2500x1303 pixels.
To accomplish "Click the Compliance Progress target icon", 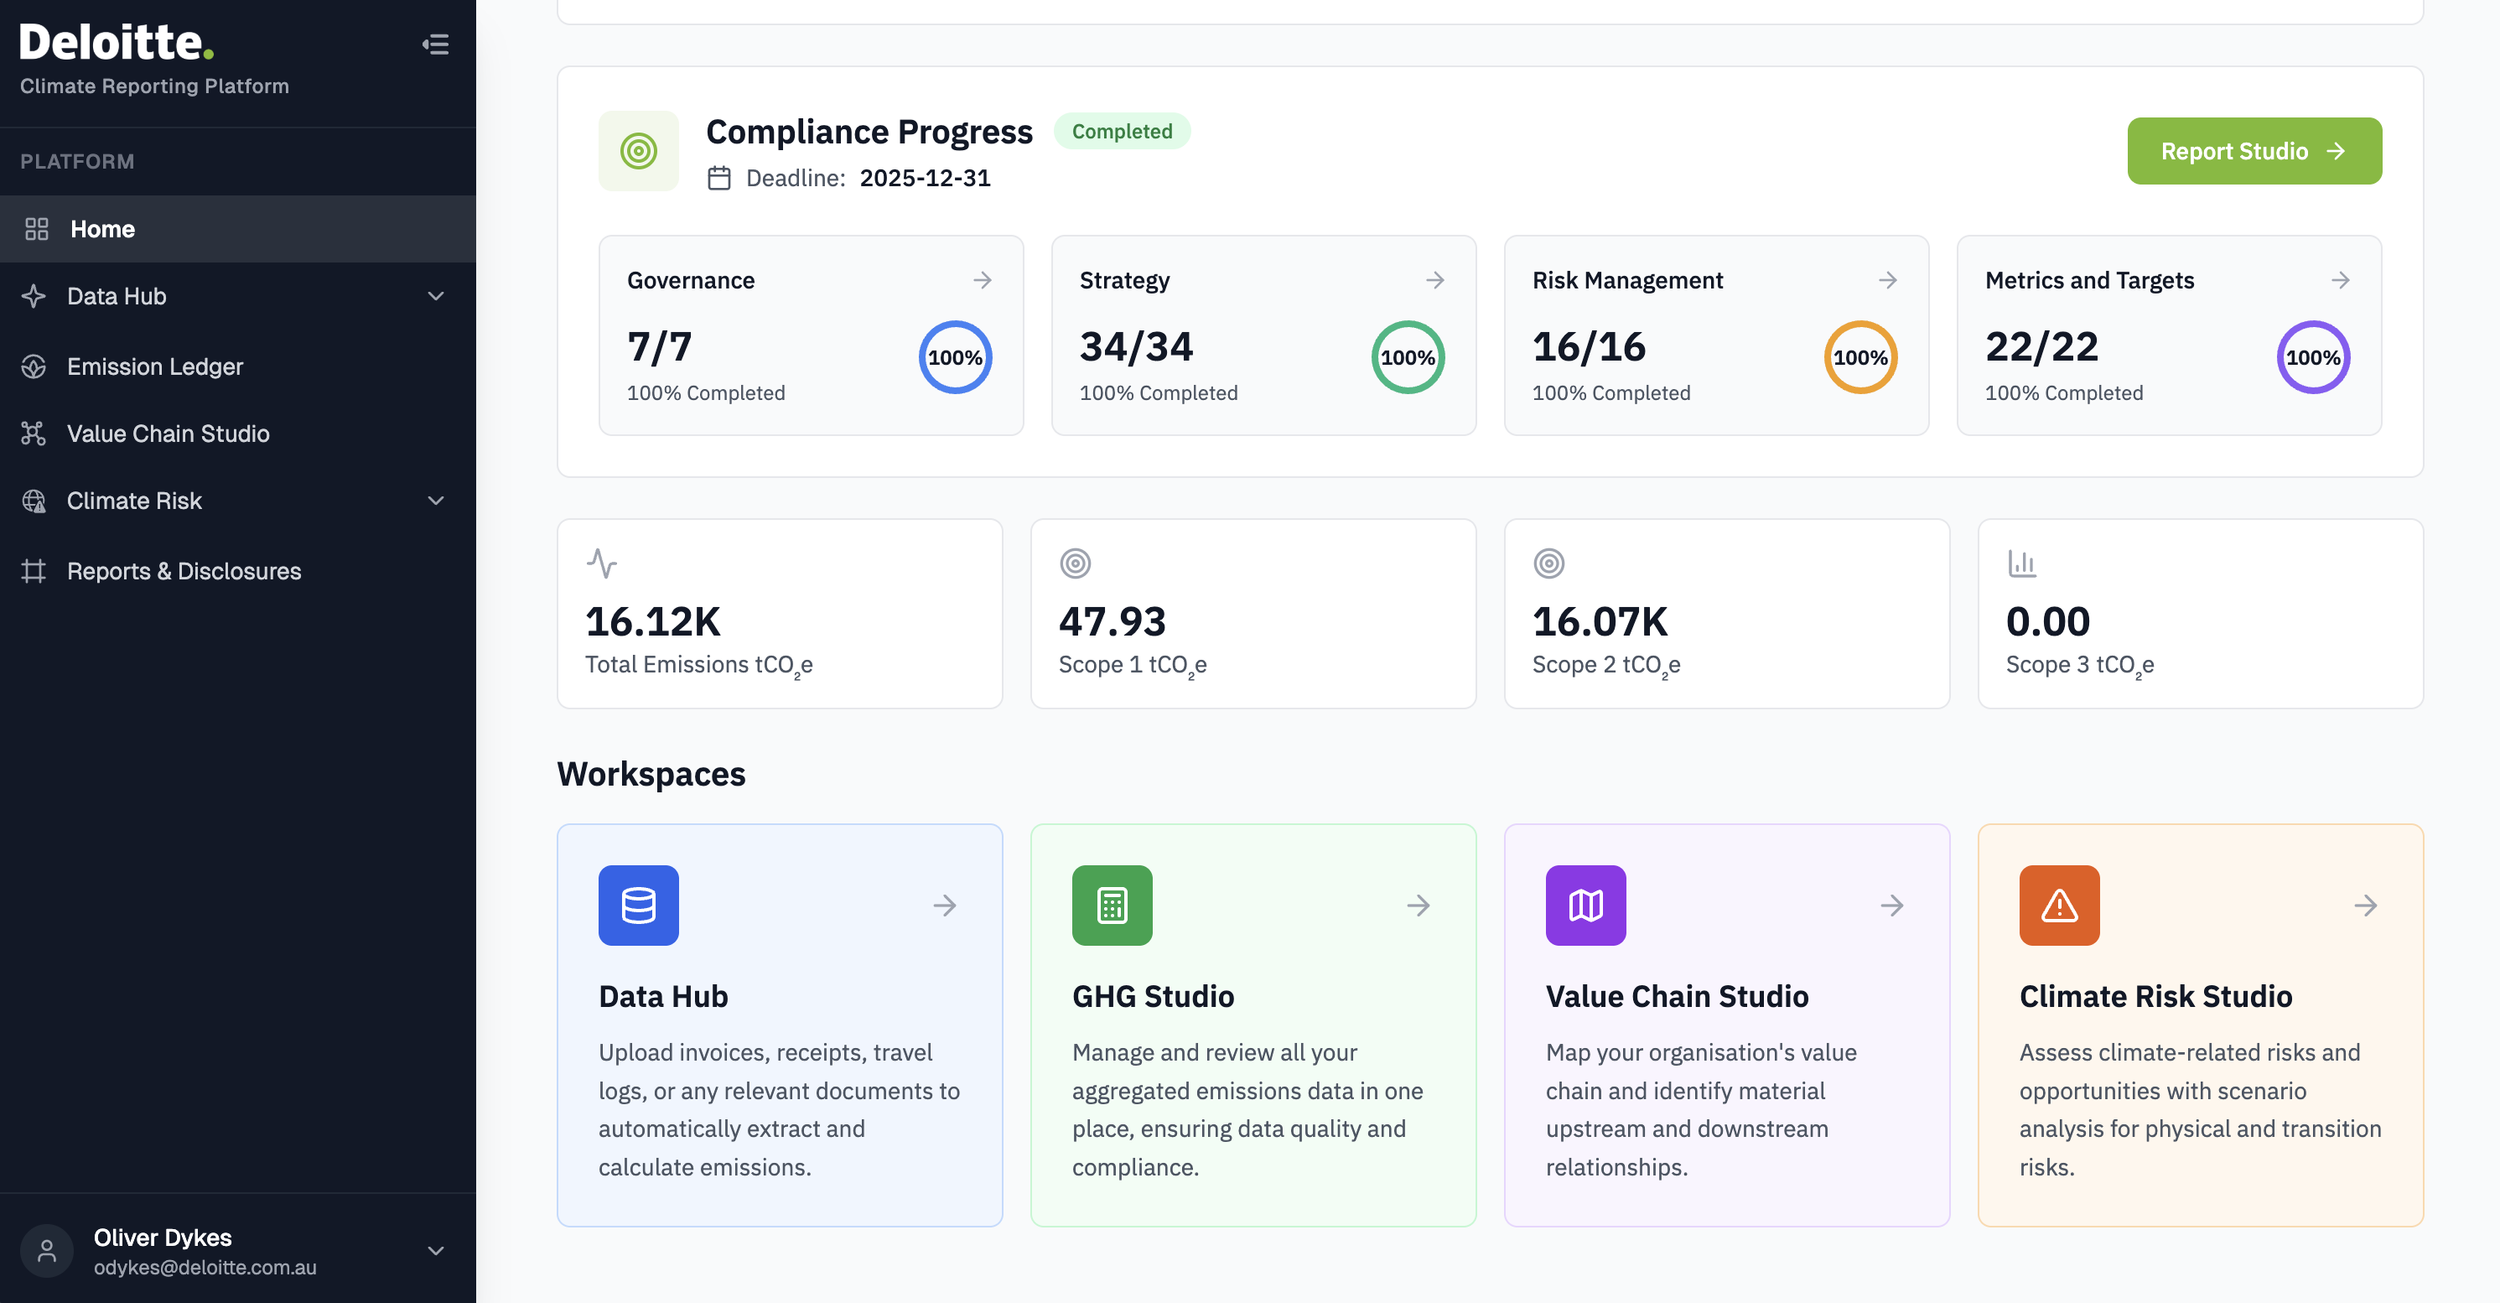I will tap(638, 151).
